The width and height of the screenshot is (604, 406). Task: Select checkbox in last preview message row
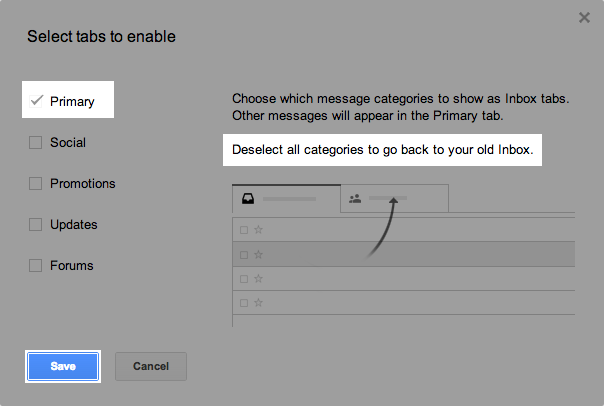coord(243,302)
